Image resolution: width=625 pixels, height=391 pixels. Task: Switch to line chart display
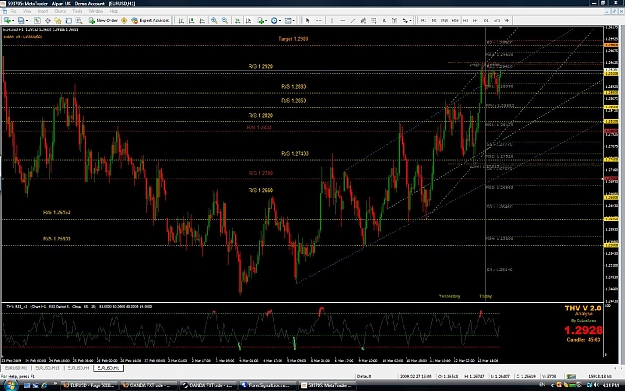[202, 20]
